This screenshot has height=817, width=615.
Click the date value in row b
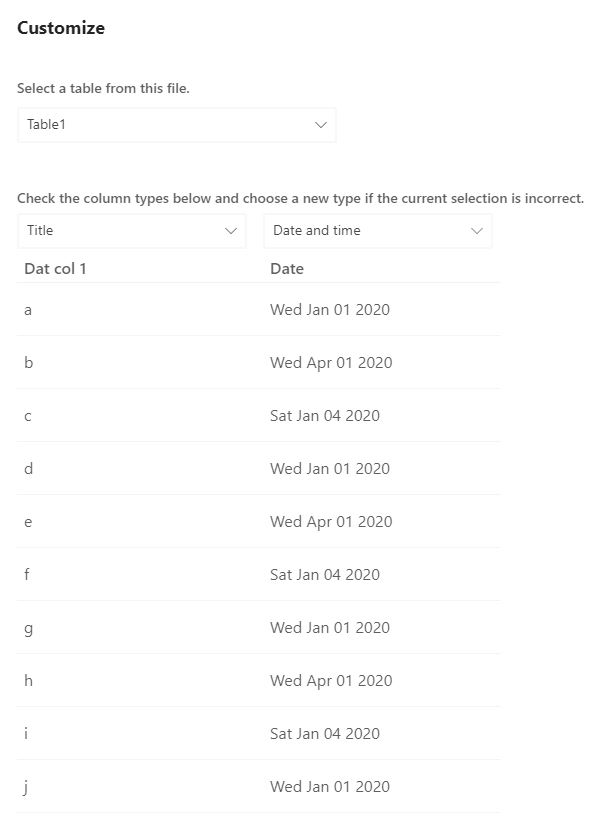click(x=331, y=363)
